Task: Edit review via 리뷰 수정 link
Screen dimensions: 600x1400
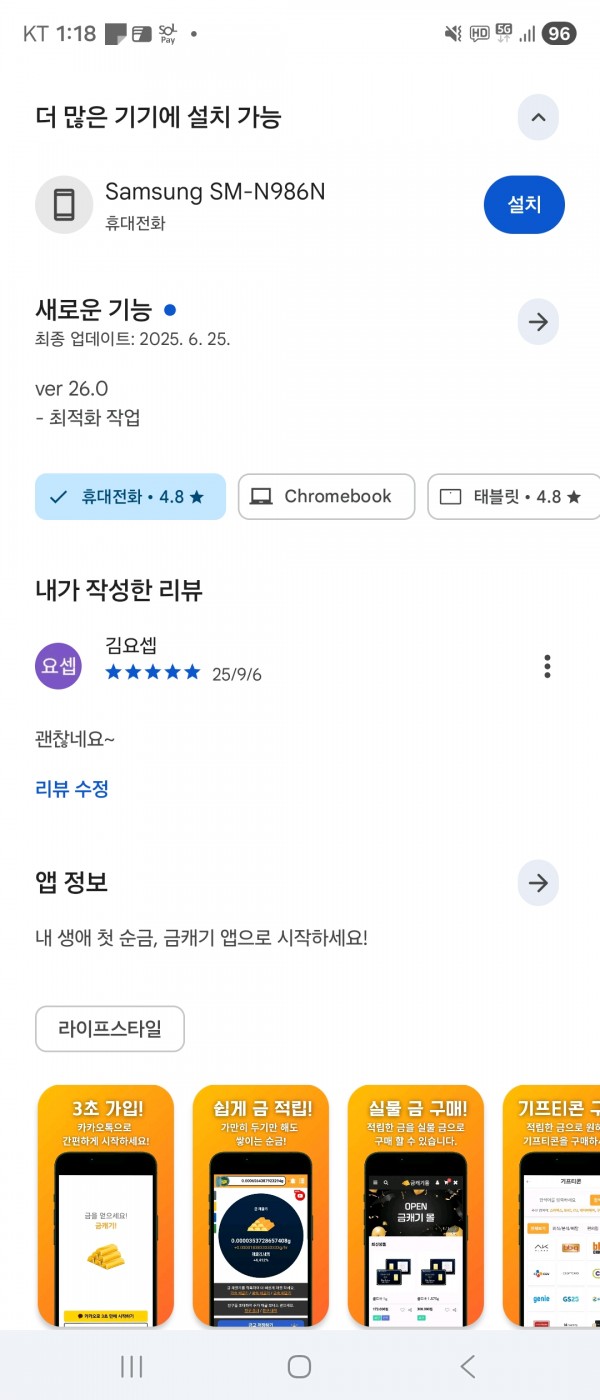Action: click(x=72, y=789)
